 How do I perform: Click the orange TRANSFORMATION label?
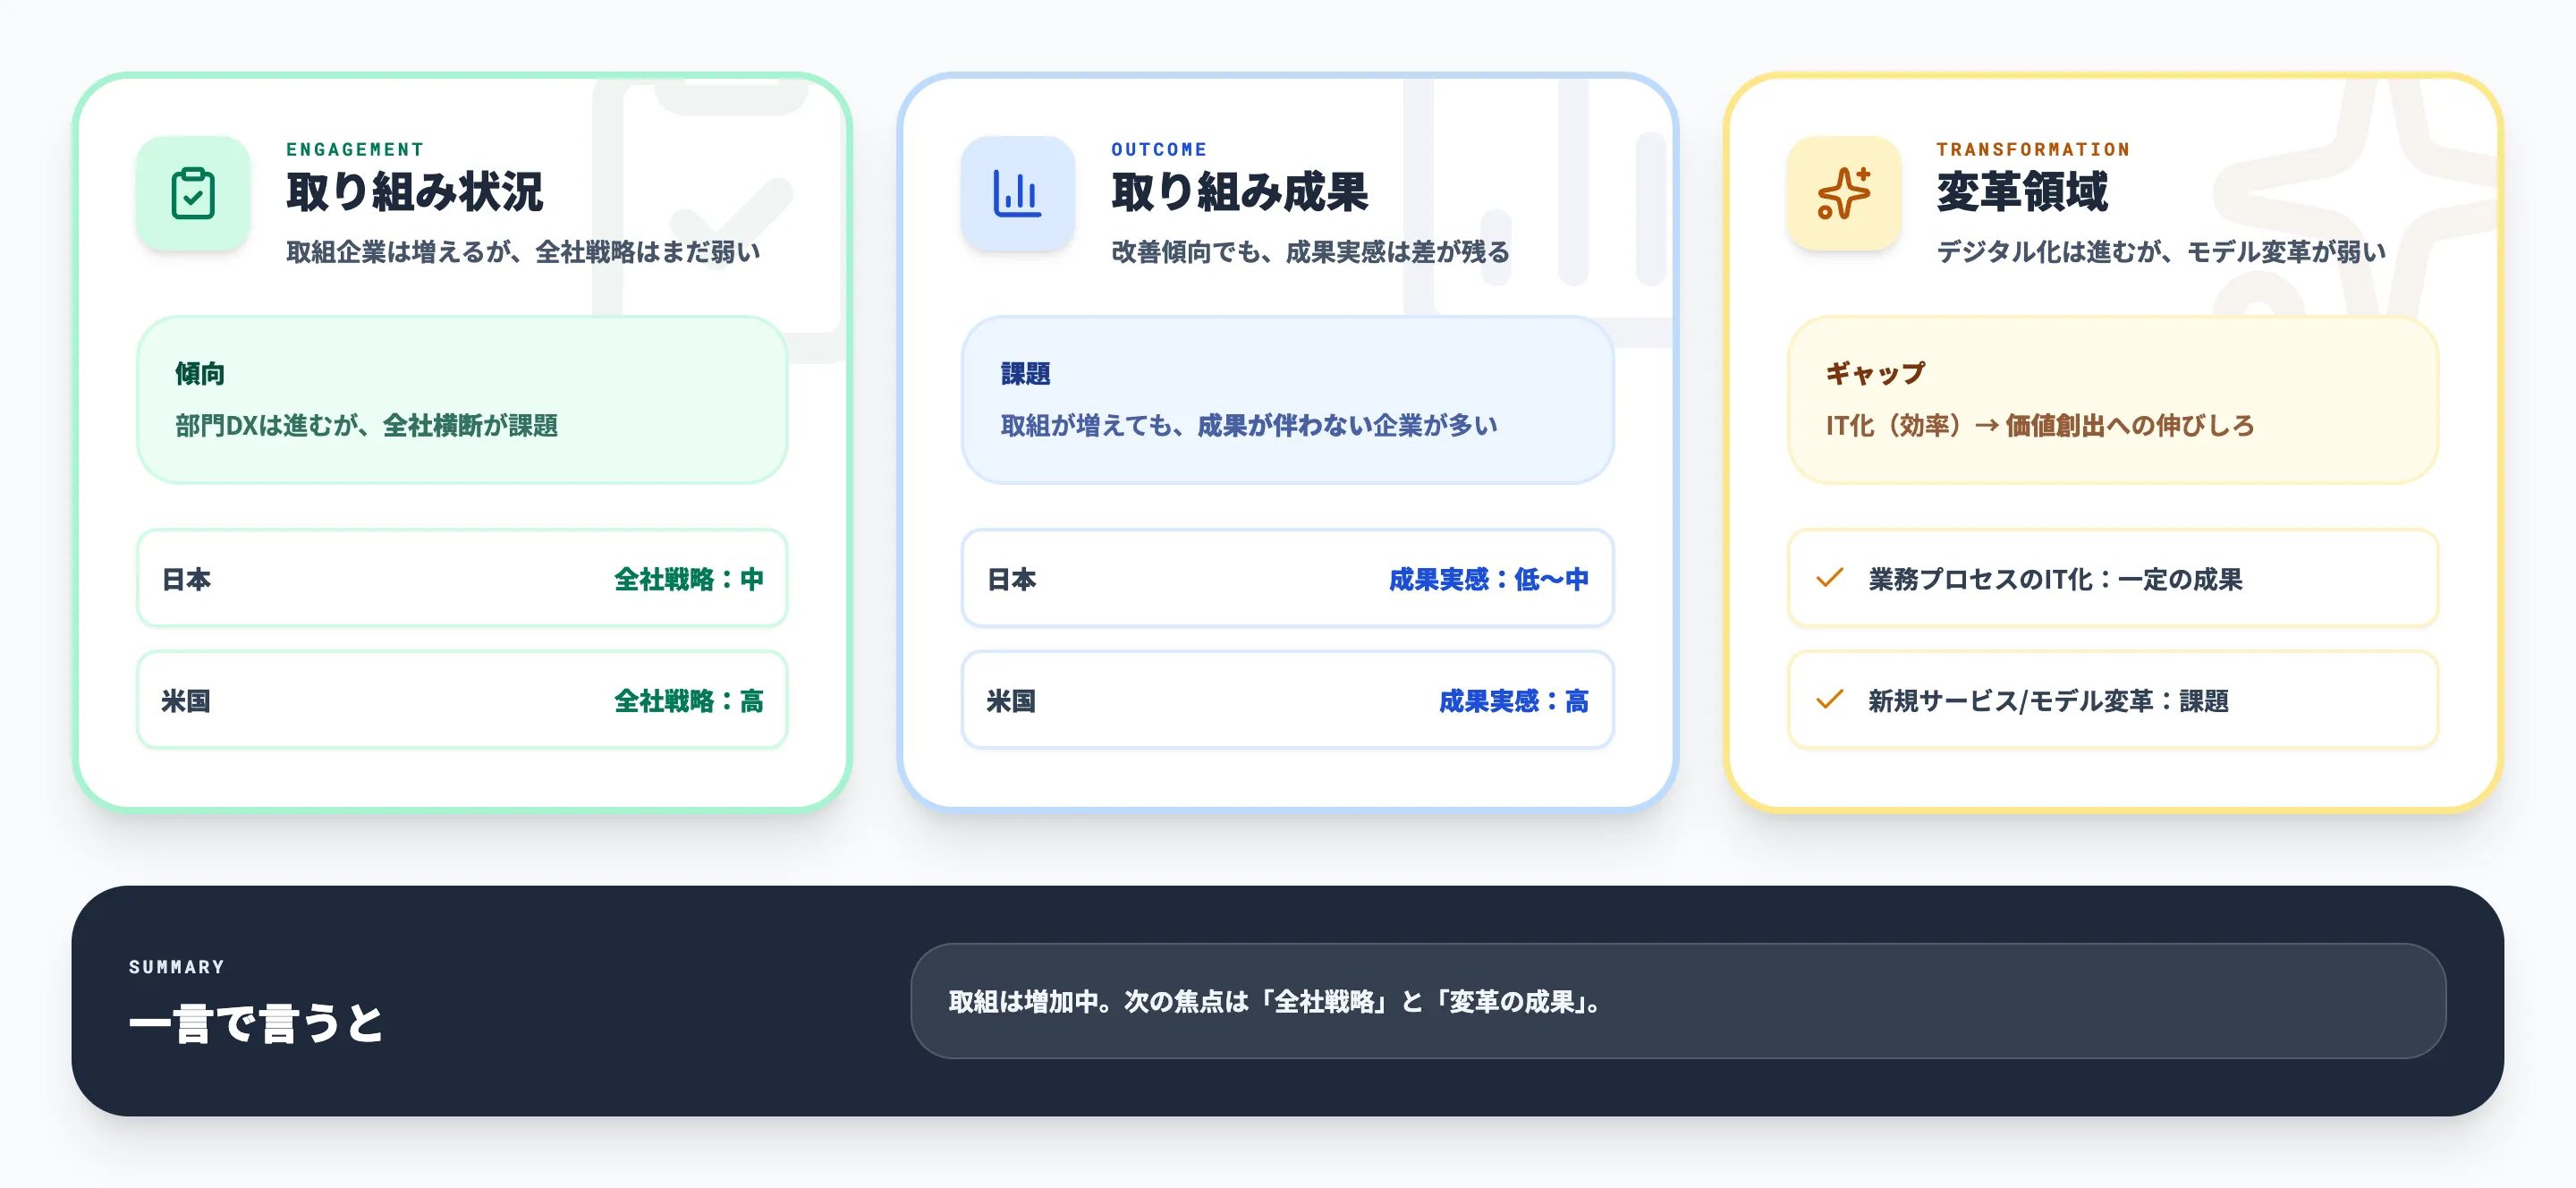click(x=2032, y=149)
